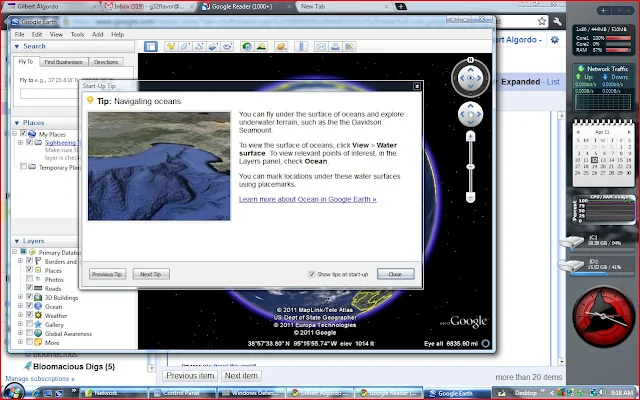
Task: Click the zoom in plus button
Action: pyautogui.click(x=470, y=136)
